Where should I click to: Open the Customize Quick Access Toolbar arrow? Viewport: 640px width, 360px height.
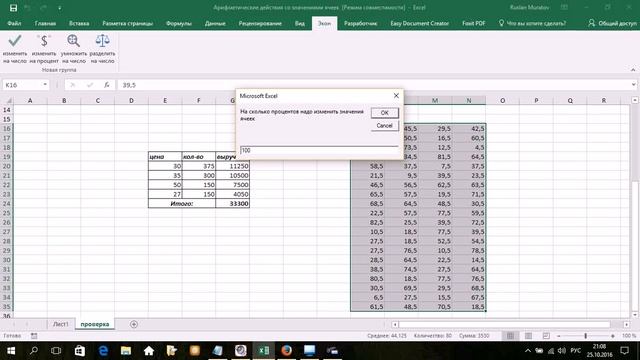(60, 8)
